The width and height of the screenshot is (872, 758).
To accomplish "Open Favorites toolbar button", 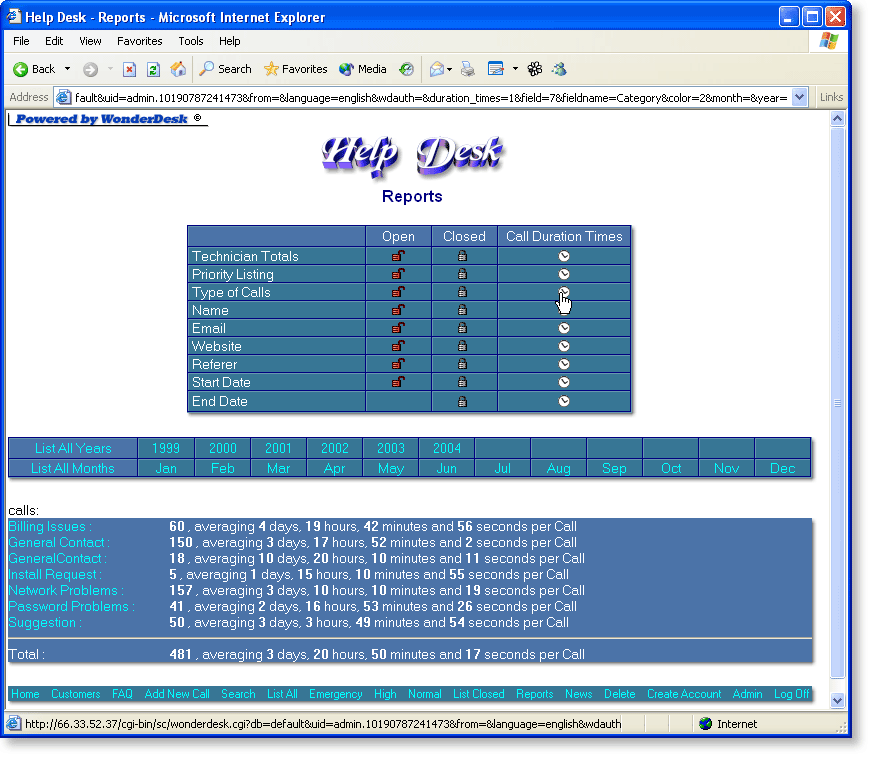I will pos(295,70).
